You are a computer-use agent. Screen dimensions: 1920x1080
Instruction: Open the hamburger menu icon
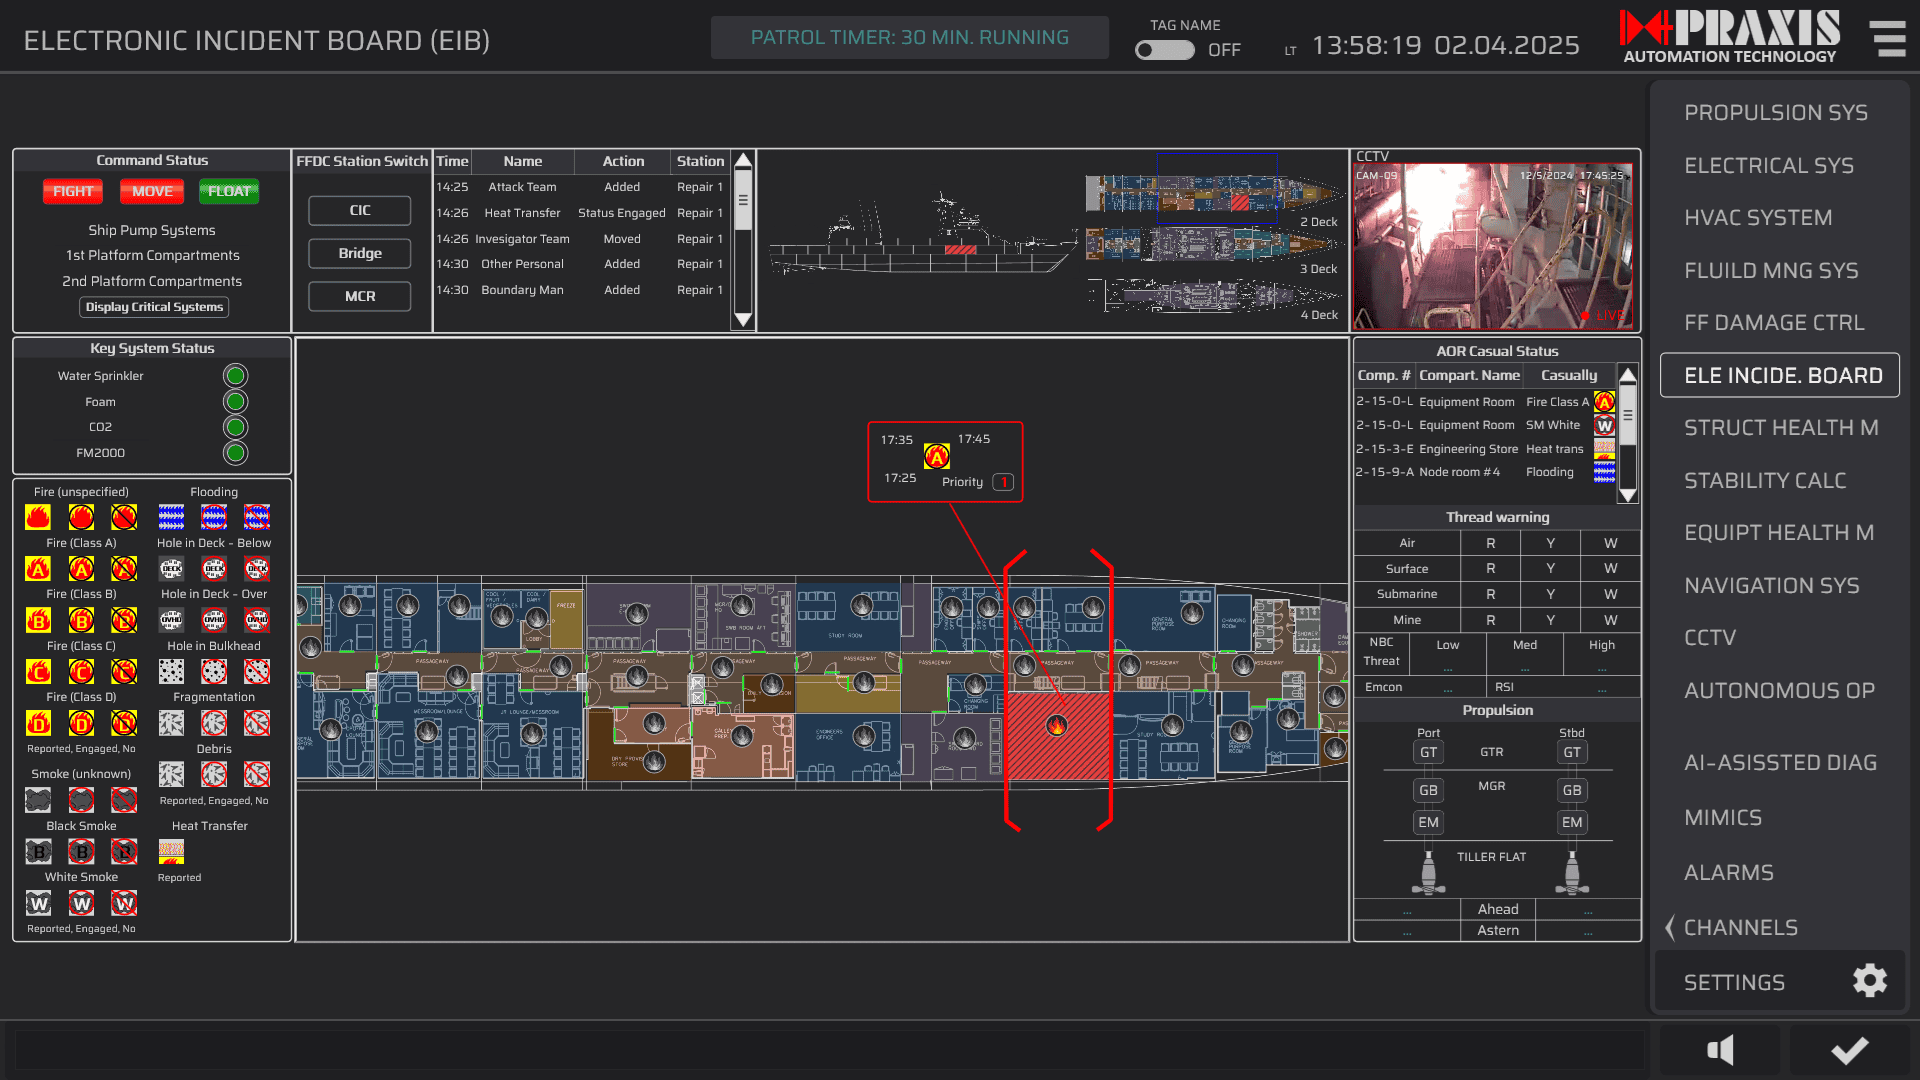(1888, 39)
